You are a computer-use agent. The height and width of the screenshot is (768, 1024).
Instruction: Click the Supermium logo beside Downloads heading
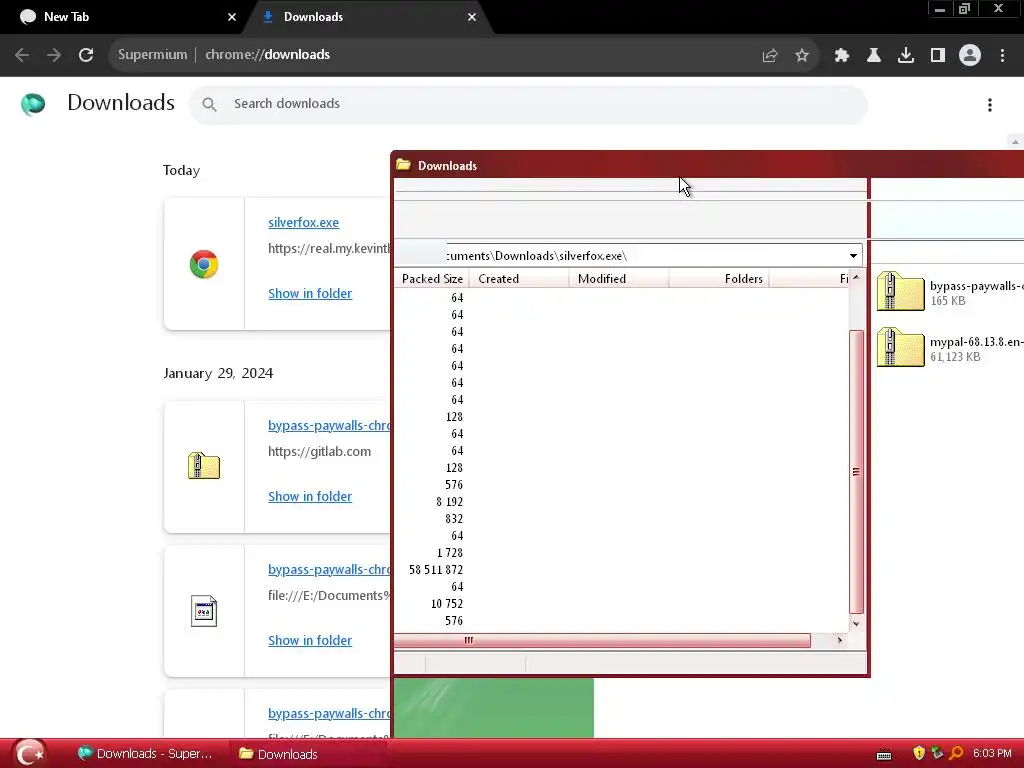(33, 104)
